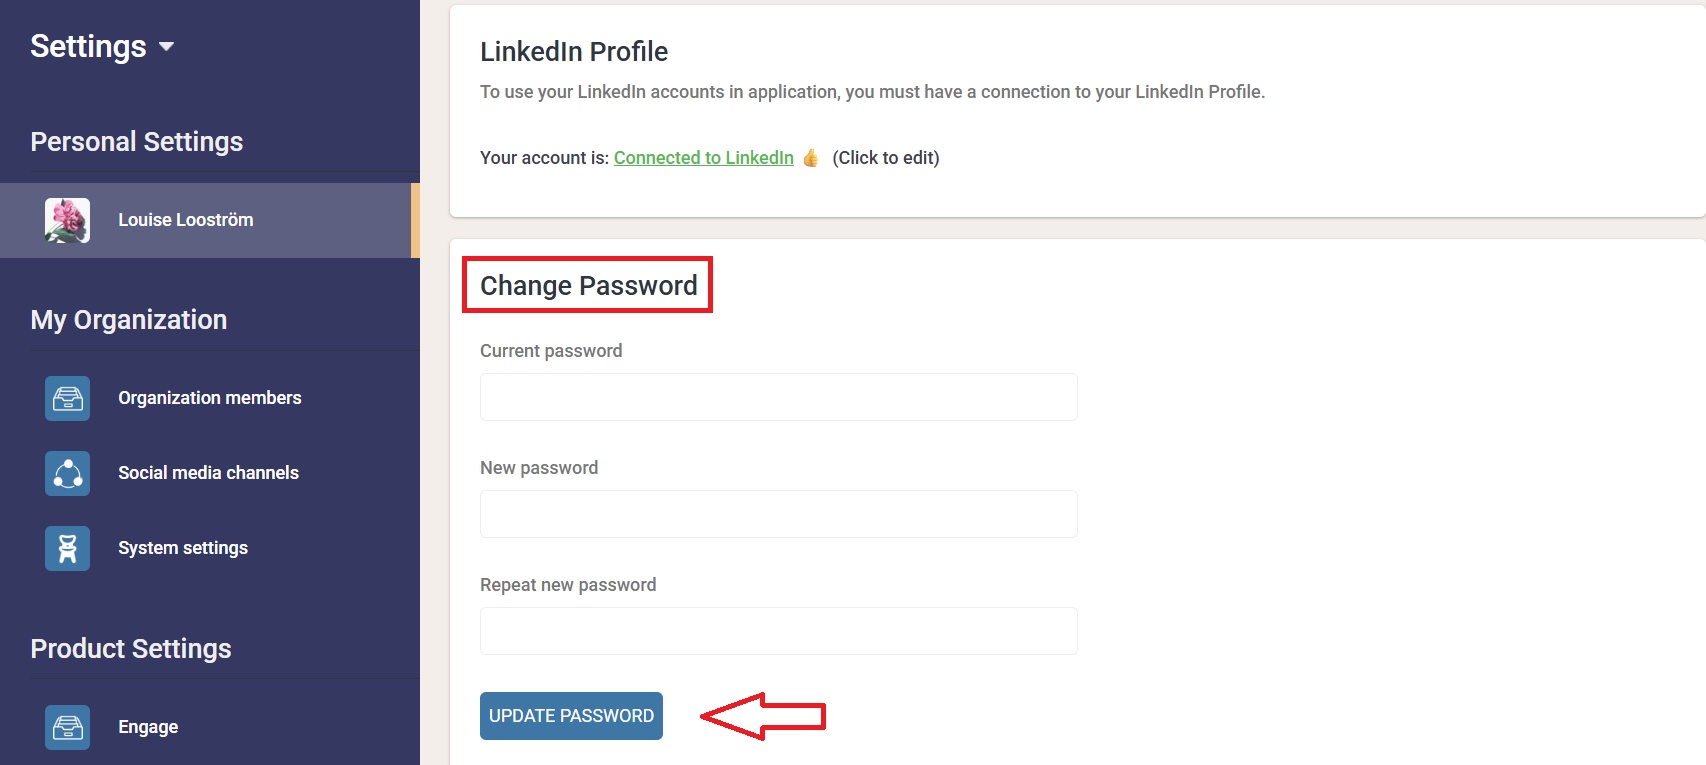
Task: Open Organization members page
Action: 209,398
